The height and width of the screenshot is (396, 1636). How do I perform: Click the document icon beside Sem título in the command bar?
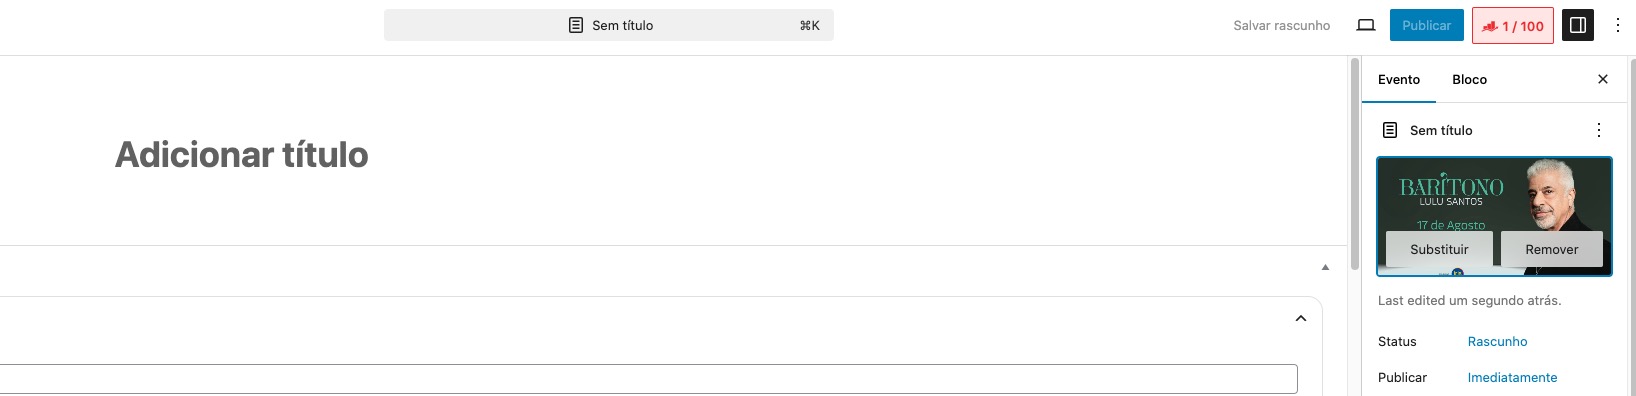point(576,25)
